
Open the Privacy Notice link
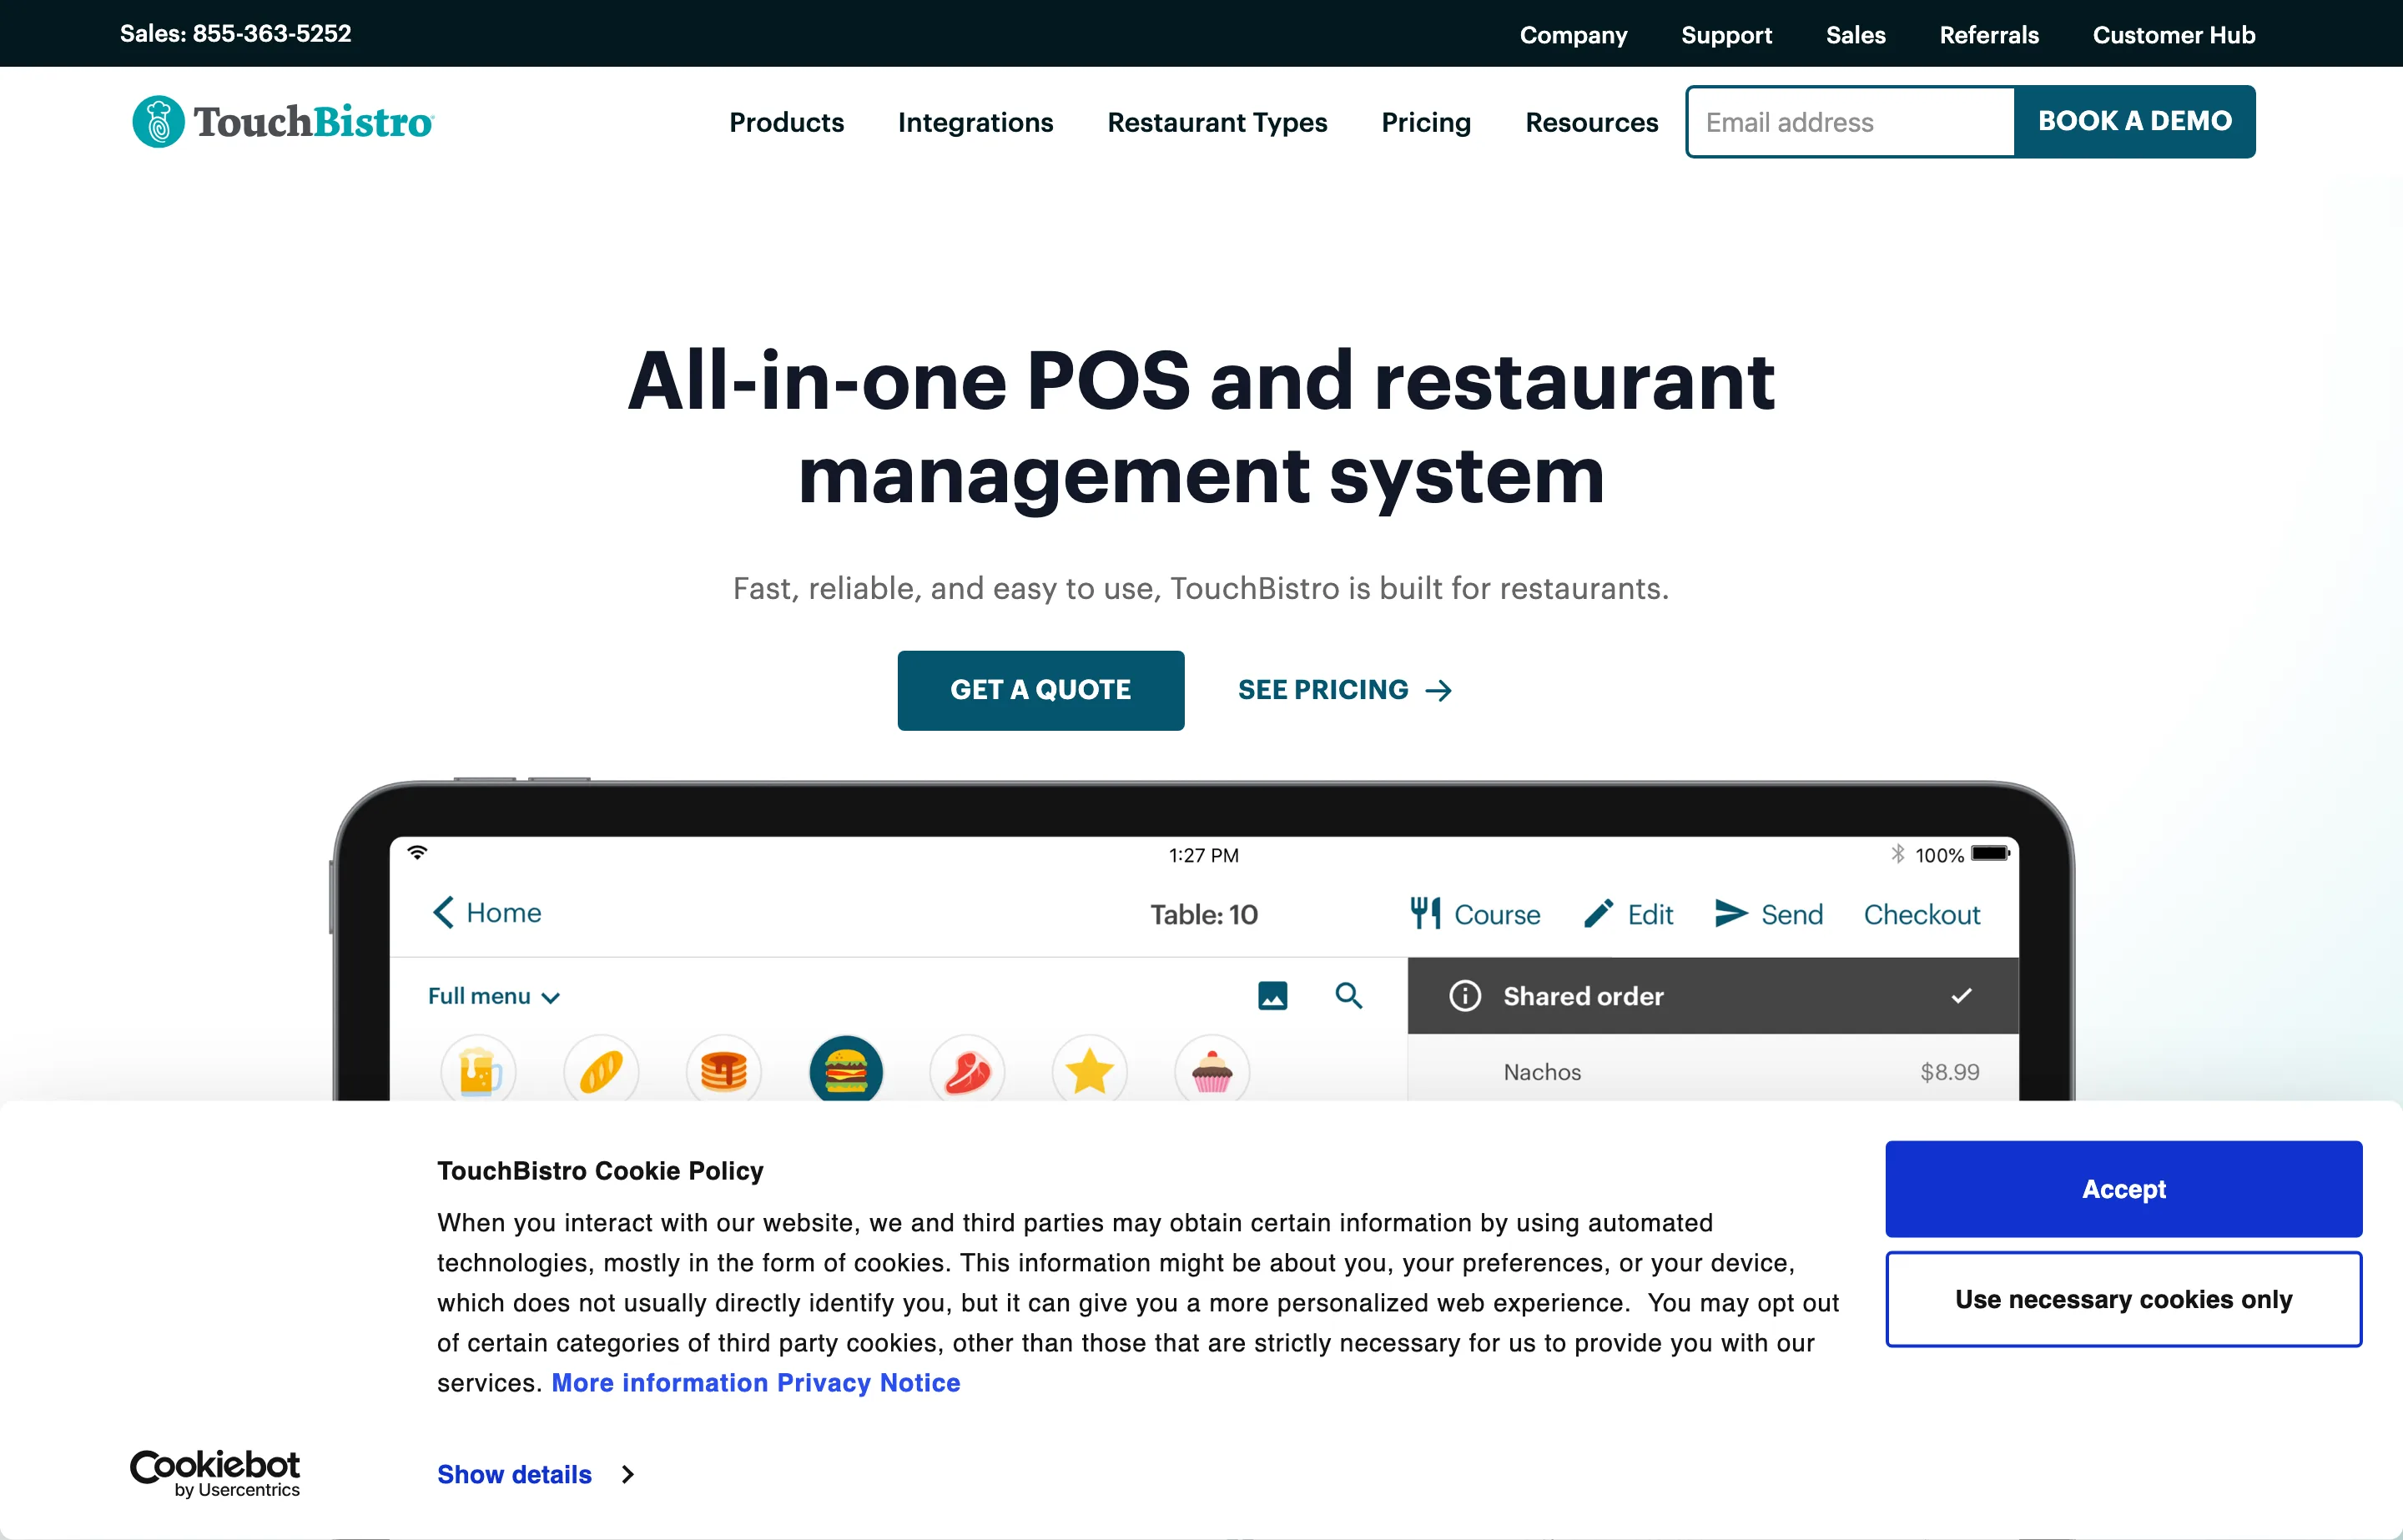(x=869, y=1383)
